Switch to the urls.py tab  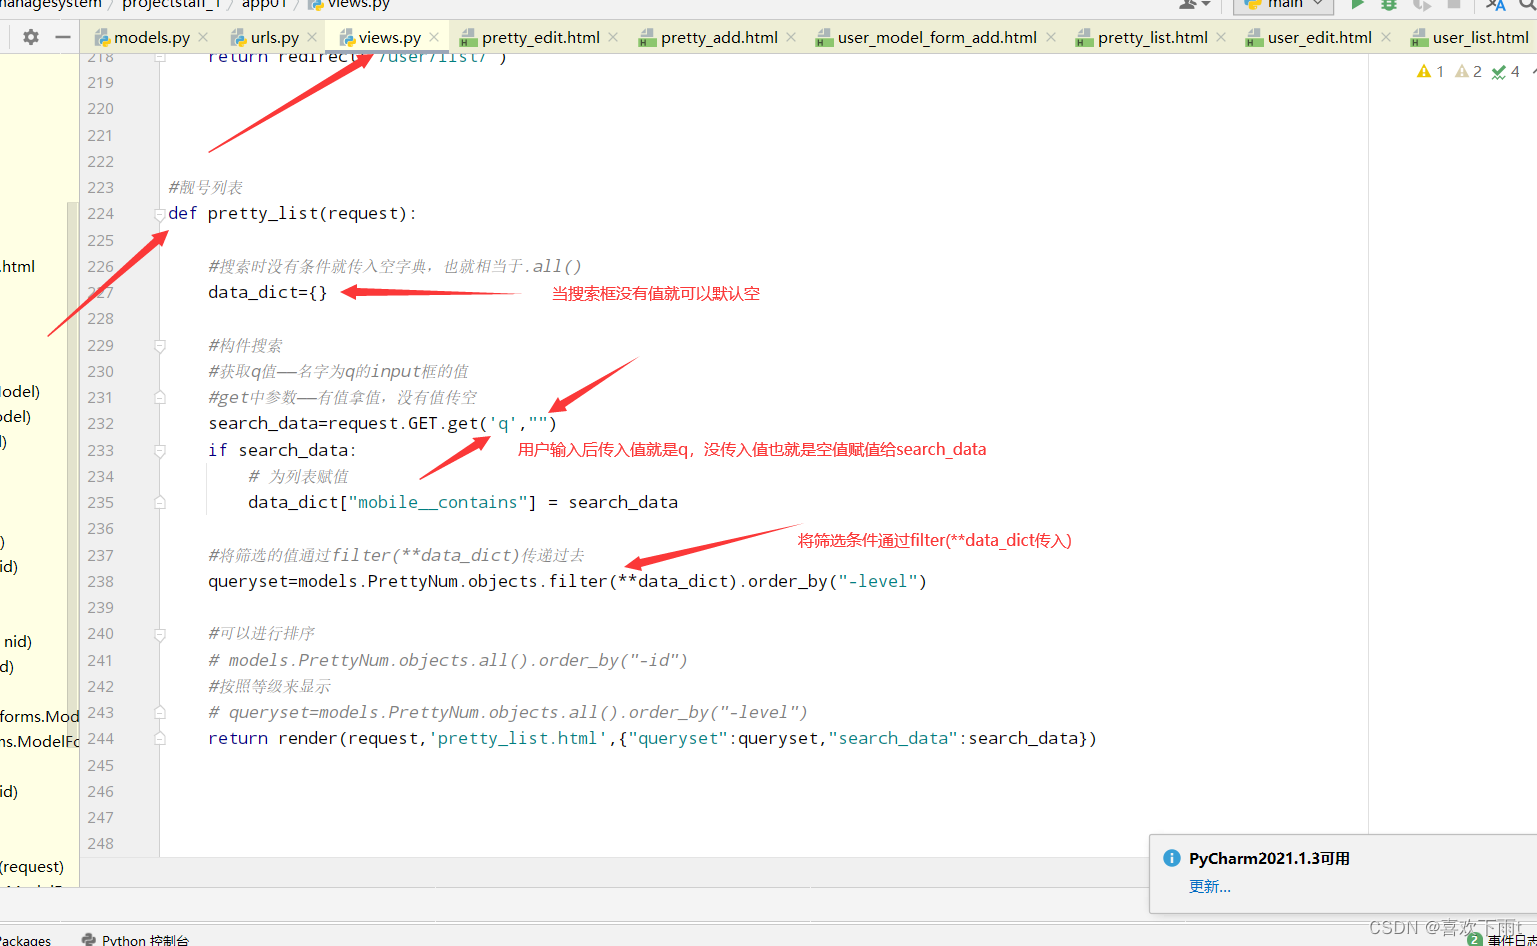coord(274,37)
